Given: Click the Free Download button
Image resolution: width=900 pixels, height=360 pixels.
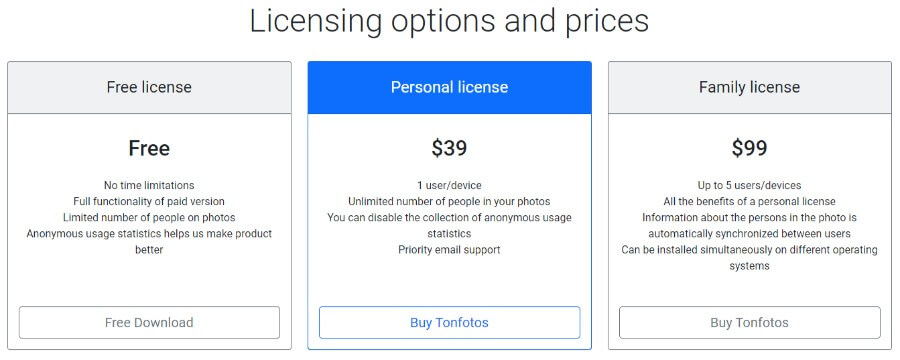Looking at the screenshot, I should pyautogui.click(x=149, y=322).
